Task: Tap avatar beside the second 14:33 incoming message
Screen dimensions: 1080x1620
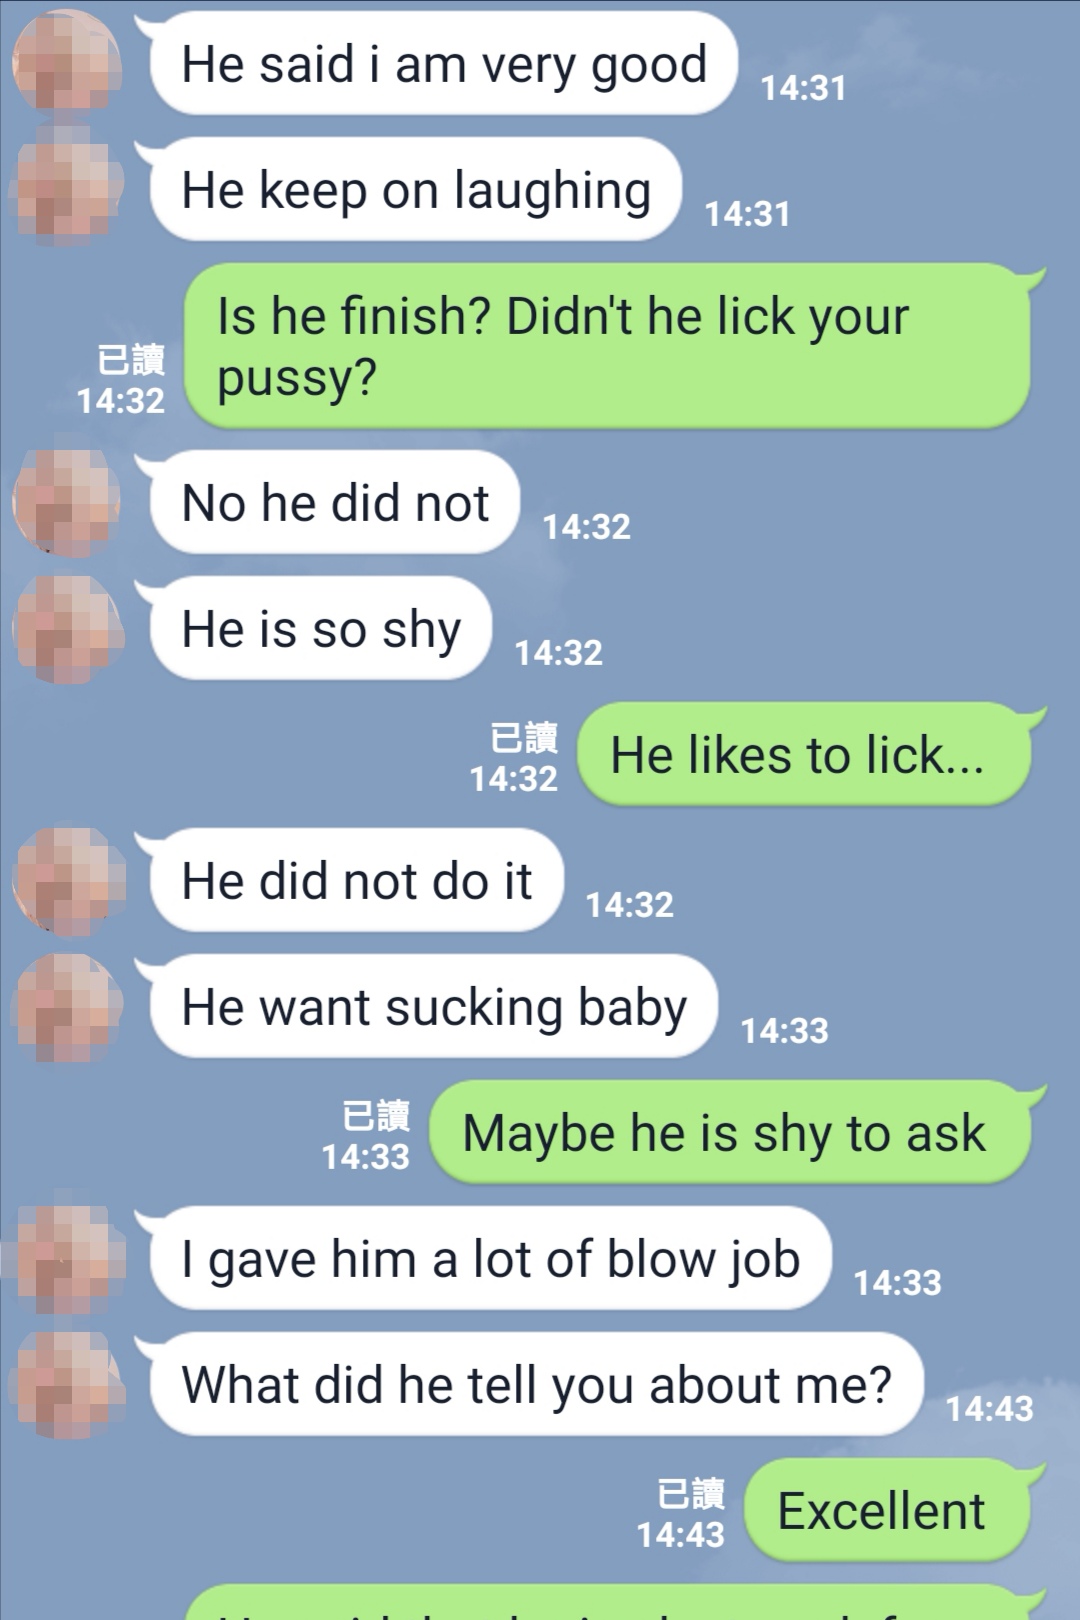Action: [67, 1258]
